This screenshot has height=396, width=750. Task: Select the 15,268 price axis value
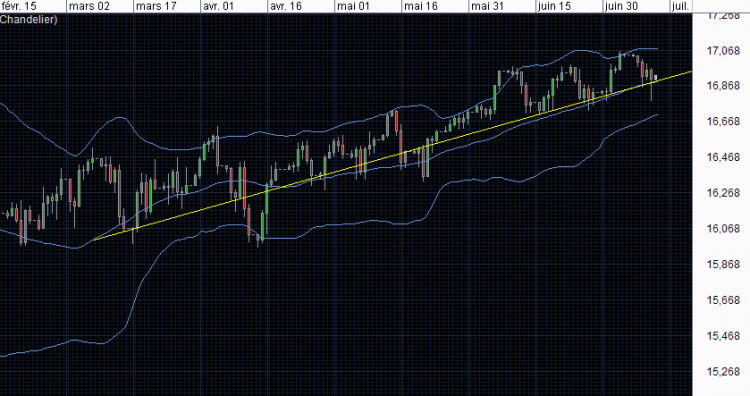(x=723, y=372)
